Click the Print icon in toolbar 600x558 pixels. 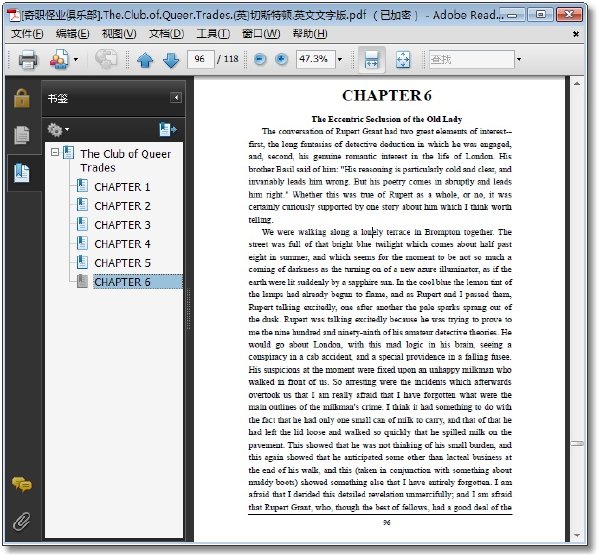[x=28, y=59]
